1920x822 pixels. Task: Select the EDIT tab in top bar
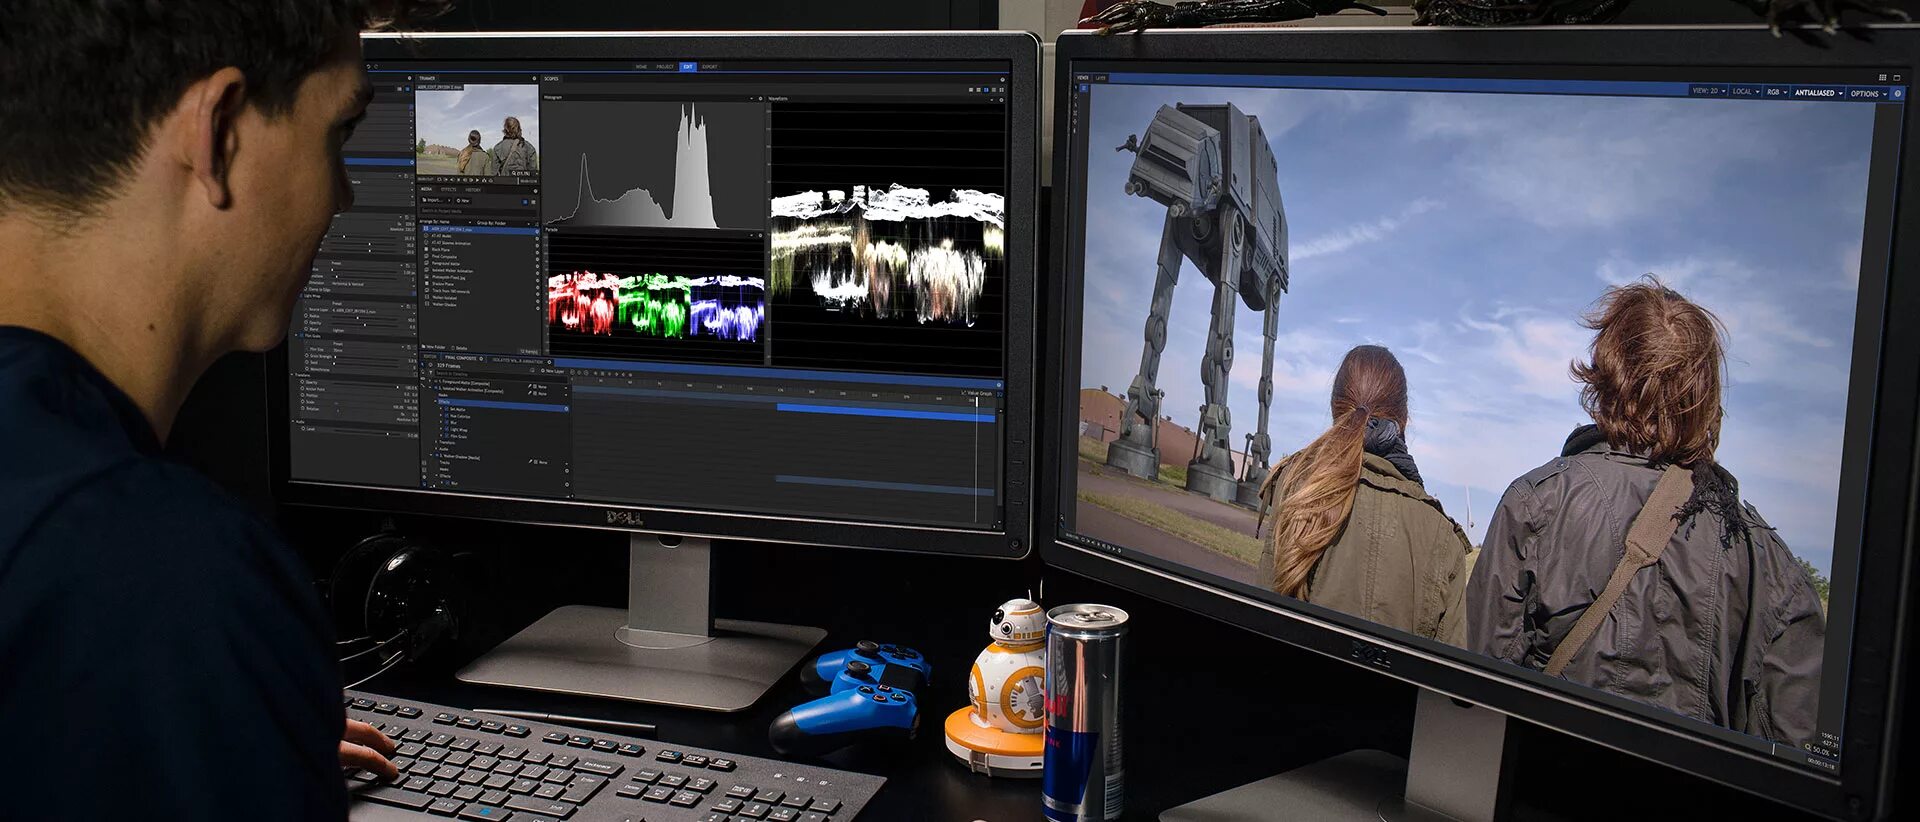tap(688, 67)
